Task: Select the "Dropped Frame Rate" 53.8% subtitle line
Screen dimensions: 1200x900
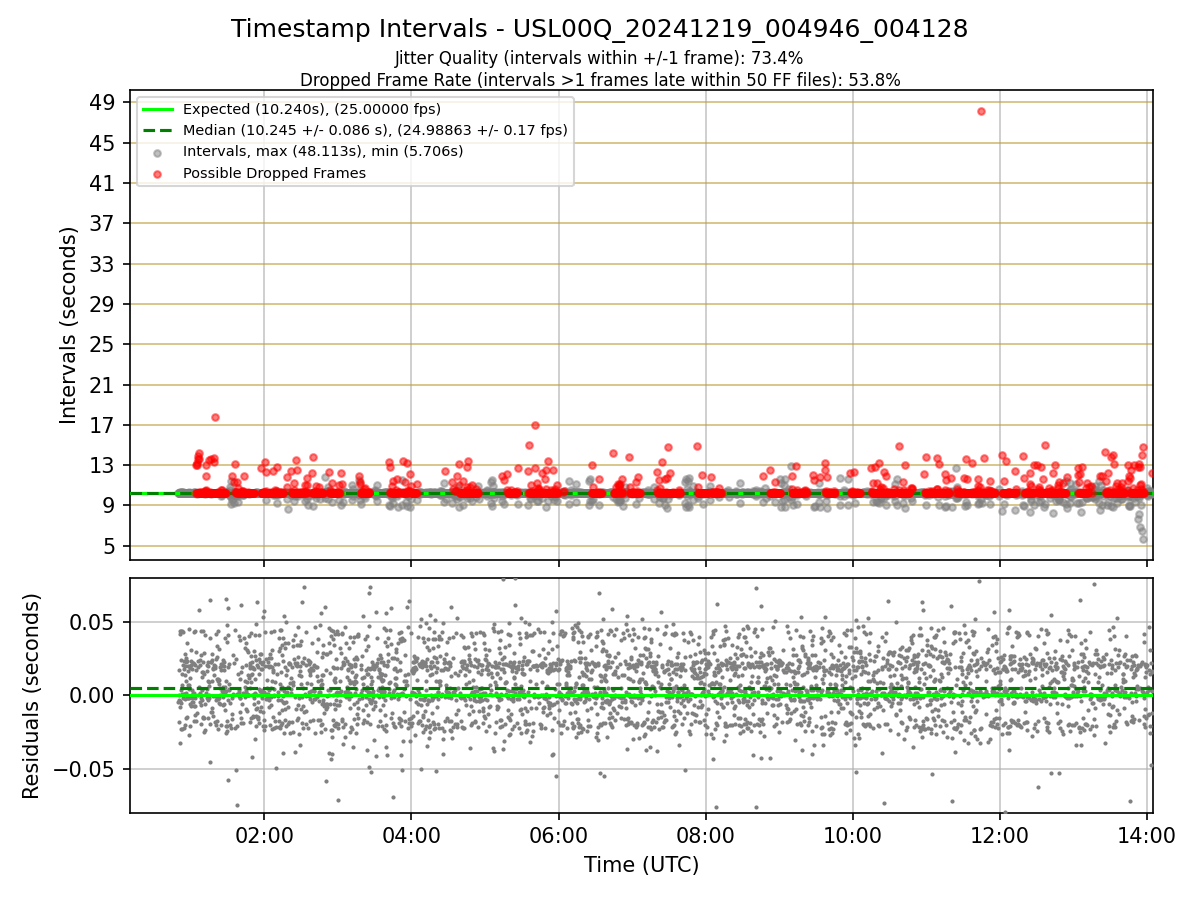Action: (599, 80)
